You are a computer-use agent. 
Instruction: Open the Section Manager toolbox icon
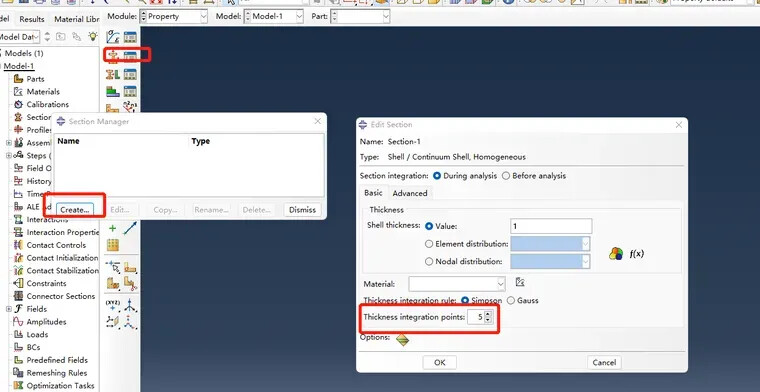[x=129, y=56]
